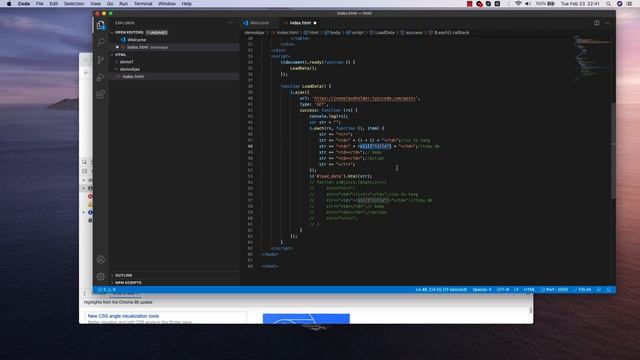Open the Run menu

click(123, 4)
